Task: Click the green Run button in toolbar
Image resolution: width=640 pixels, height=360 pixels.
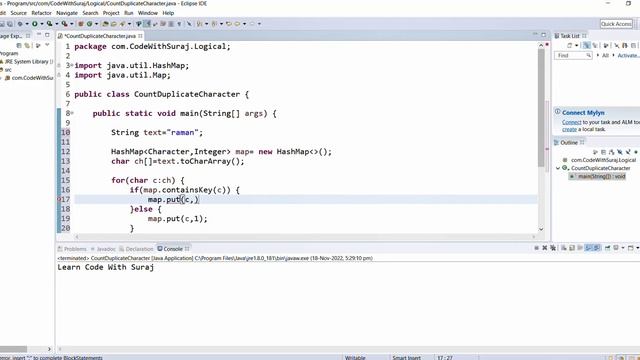Action: 35,24
